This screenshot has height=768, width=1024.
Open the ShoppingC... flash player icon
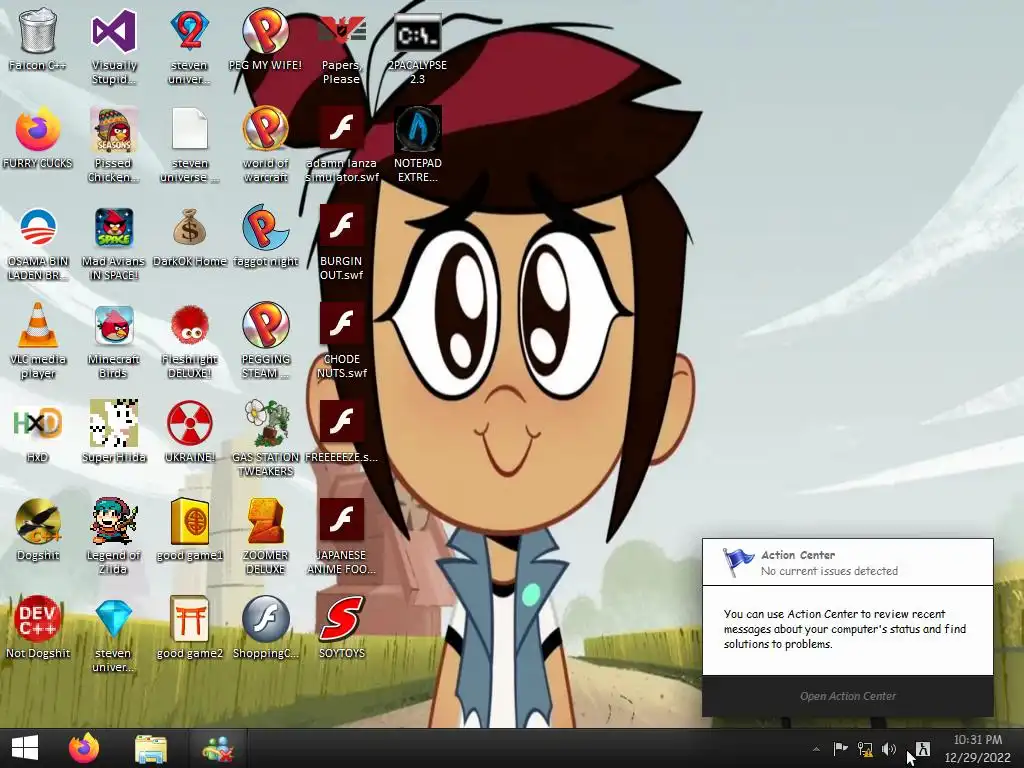(x=265, y=619)
